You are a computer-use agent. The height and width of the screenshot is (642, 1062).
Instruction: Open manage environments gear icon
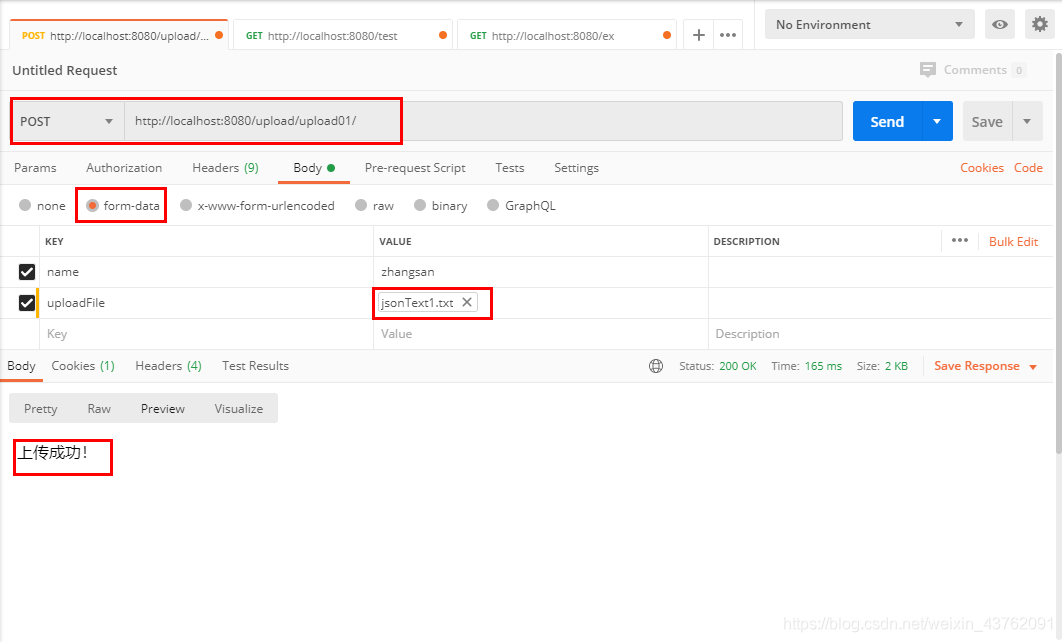click(1040, 24)
